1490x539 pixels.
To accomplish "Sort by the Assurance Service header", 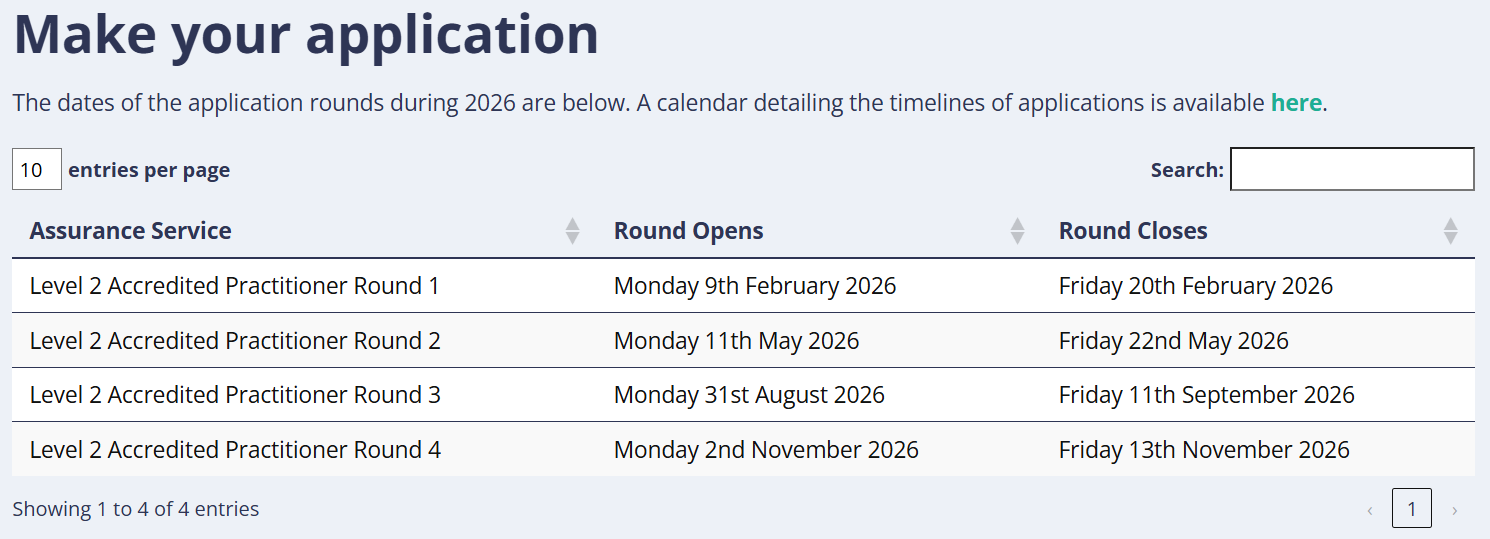I will coord(131,231).
